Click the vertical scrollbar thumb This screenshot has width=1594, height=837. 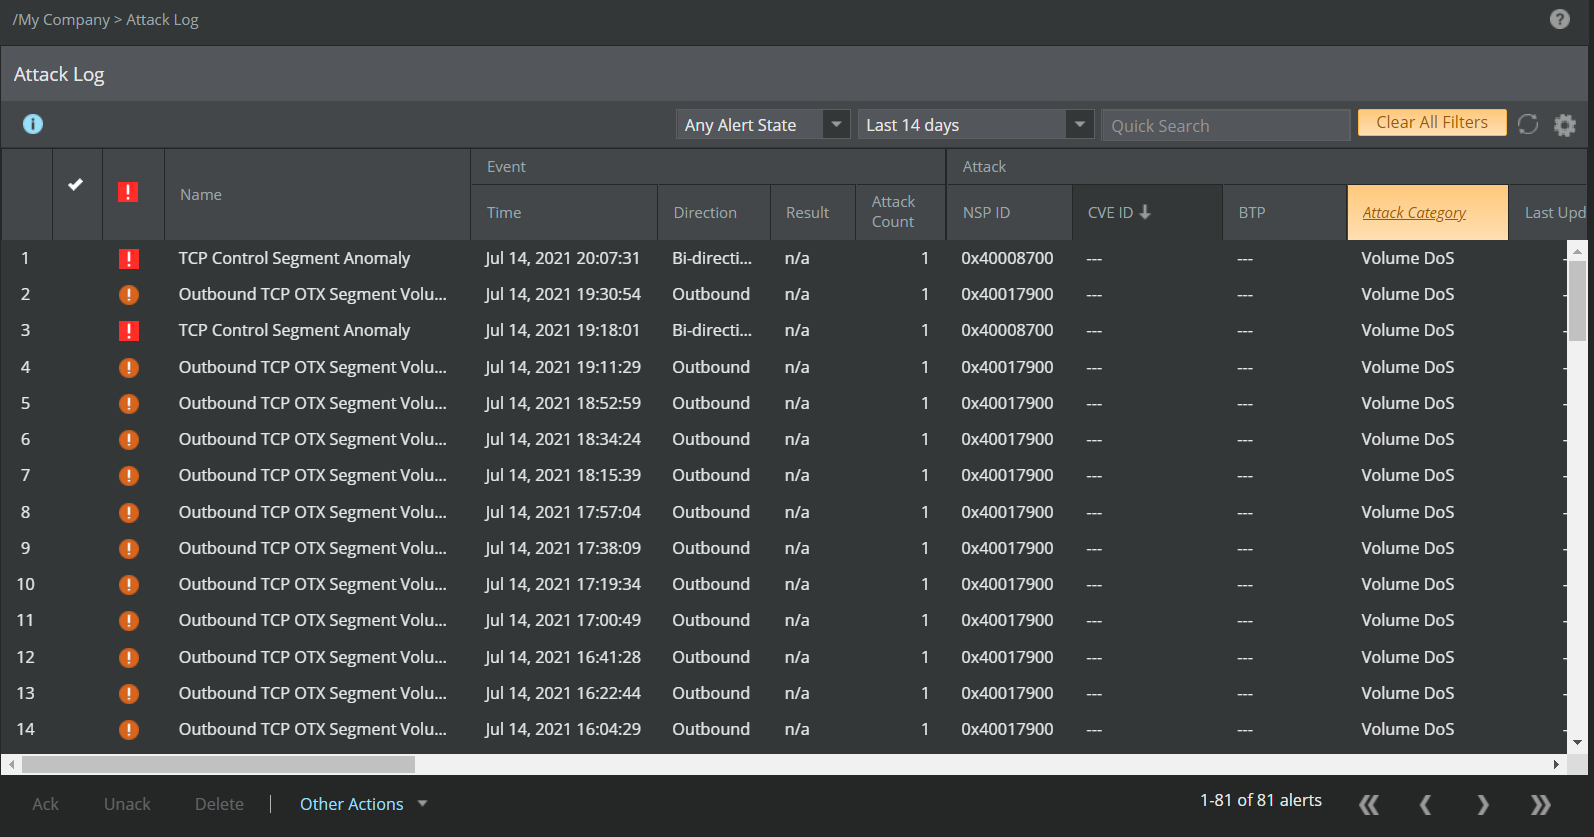[x=1577, y=301]
